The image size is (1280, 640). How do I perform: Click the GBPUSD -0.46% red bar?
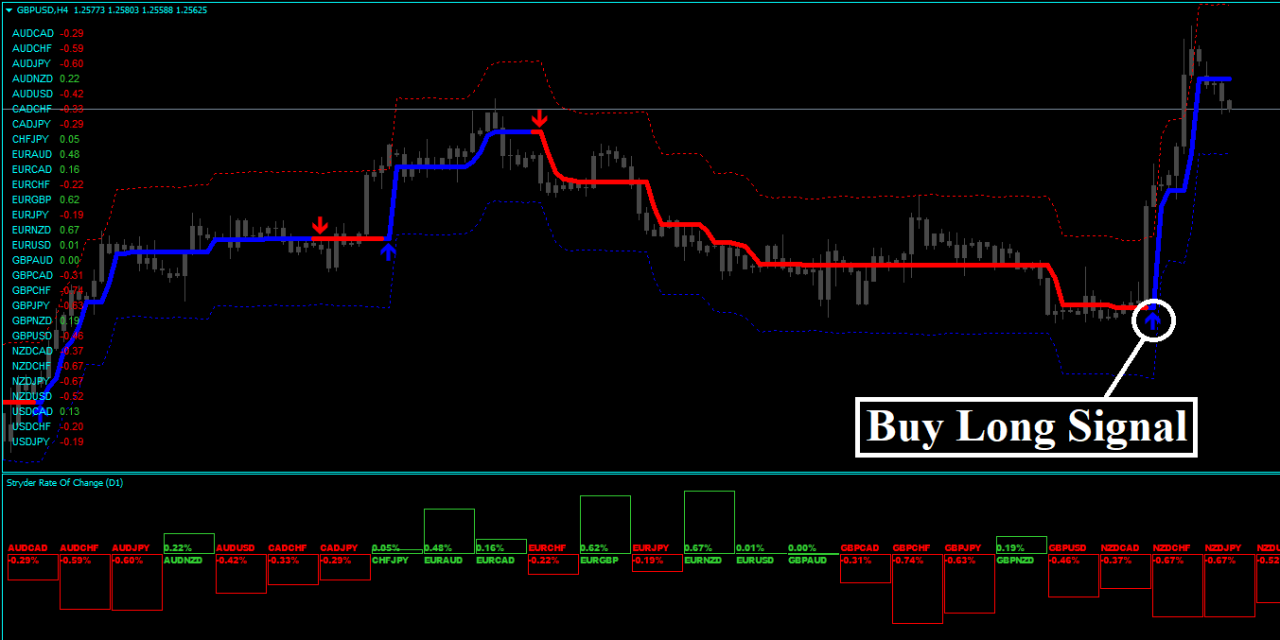1073,575
